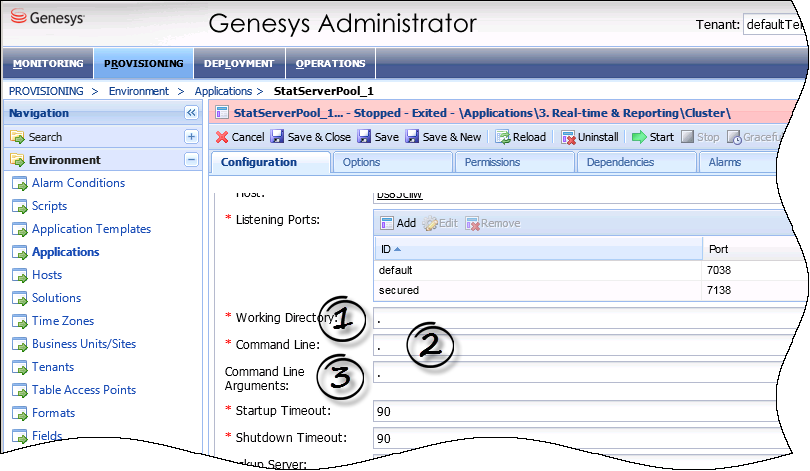Image resolution: width=810 pixels, height=471 pixels.
Task: Click the Applications breadcrumb link
Action: tap(223, 91)
